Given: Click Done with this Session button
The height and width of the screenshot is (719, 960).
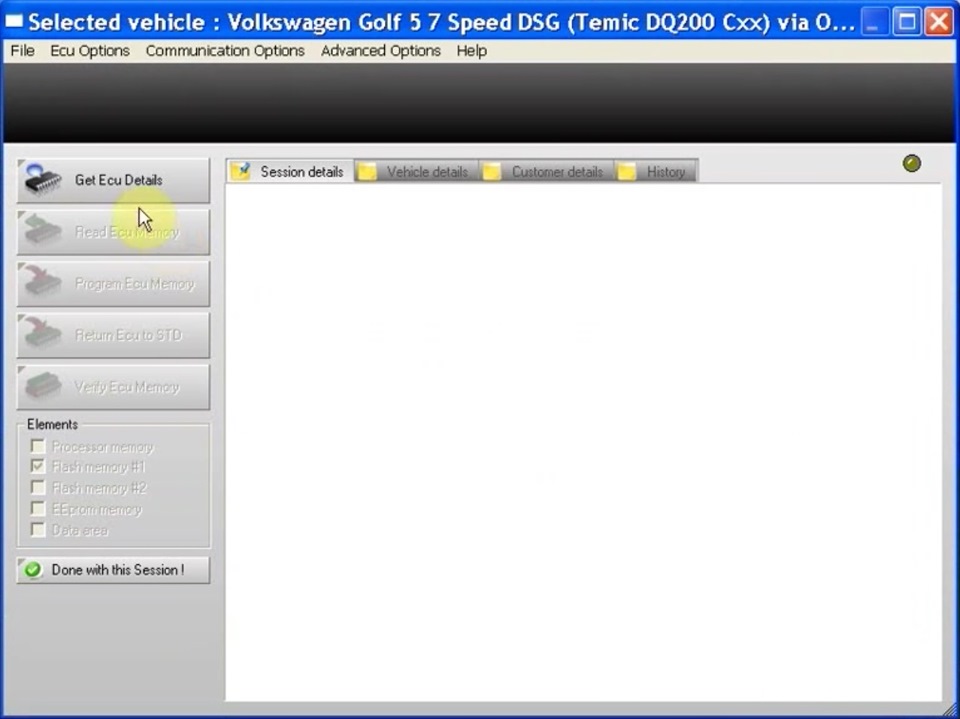Looking at the screenshot, I should [x=113, y=570].
